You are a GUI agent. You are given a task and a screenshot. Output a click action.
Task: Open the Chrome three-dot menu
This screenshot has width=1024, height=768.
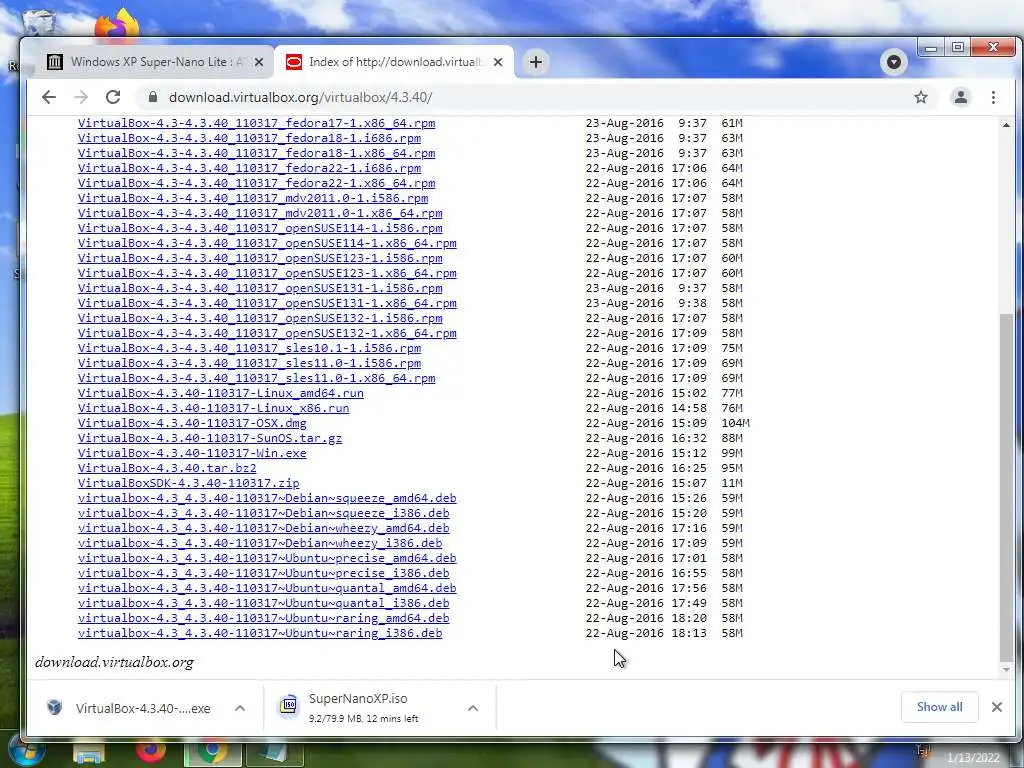[993, 97]
